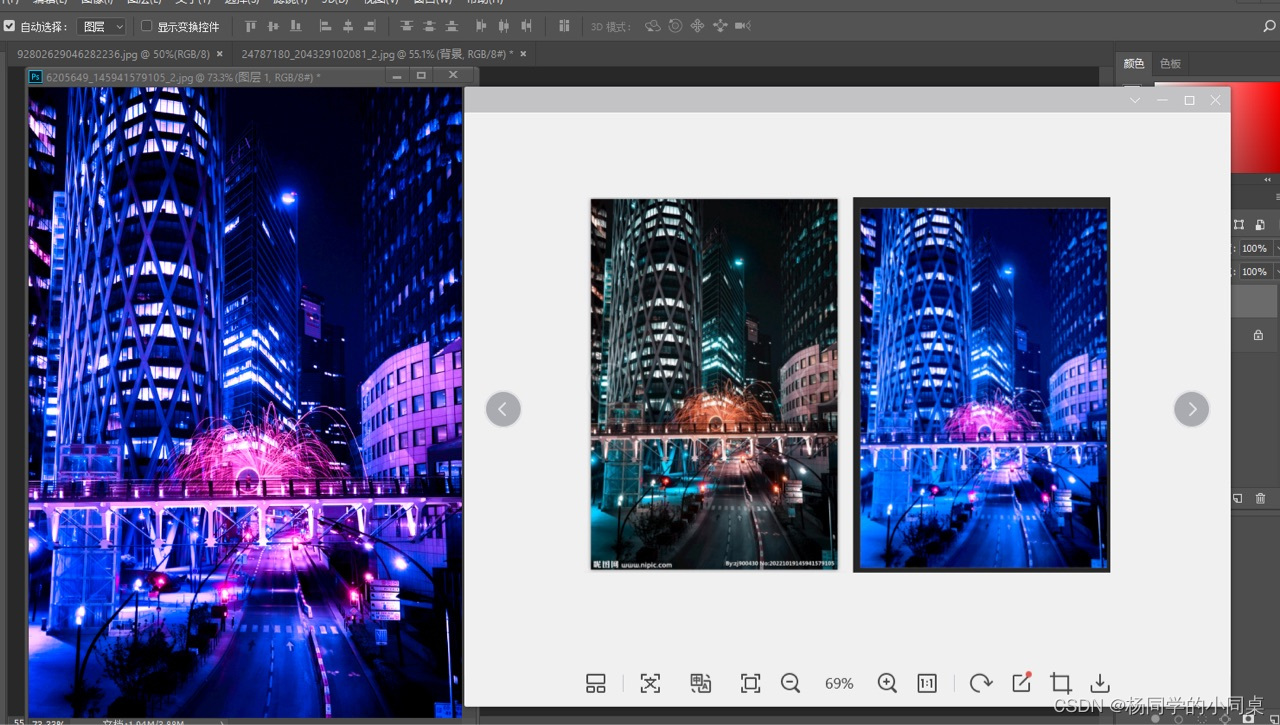Select the 3D camera scale mode icon

point(743,26)
